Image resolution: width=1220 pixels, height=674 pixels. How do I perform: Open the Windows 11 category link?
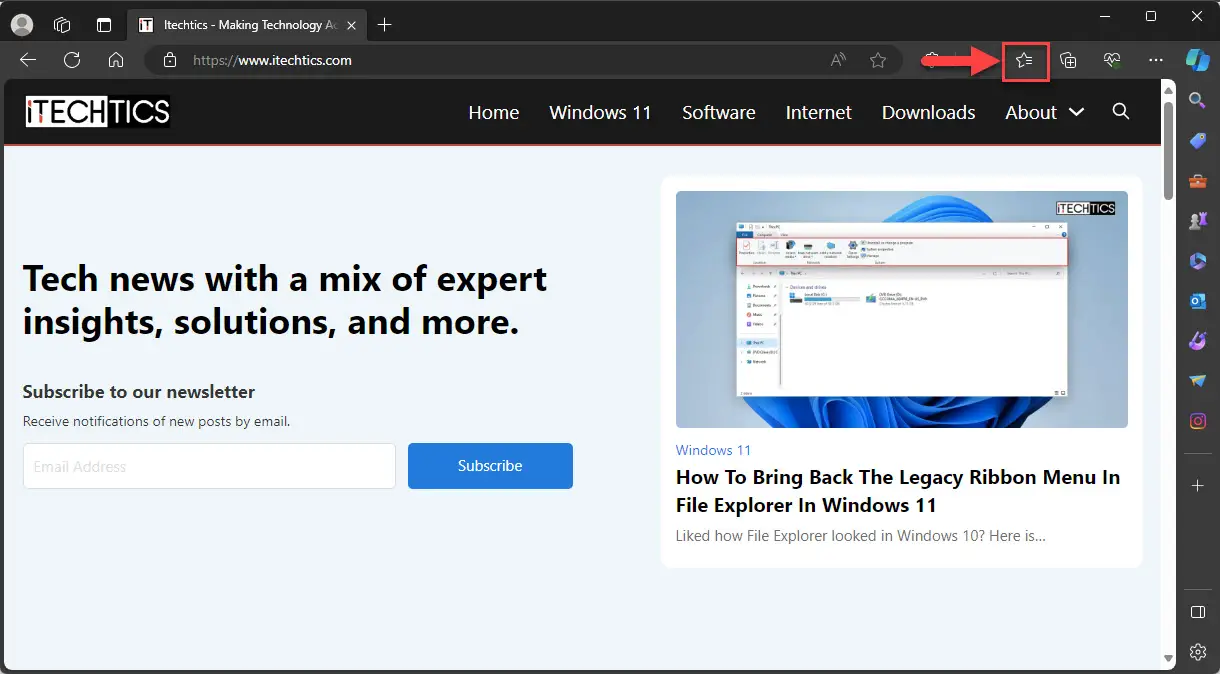click(713, 450)
